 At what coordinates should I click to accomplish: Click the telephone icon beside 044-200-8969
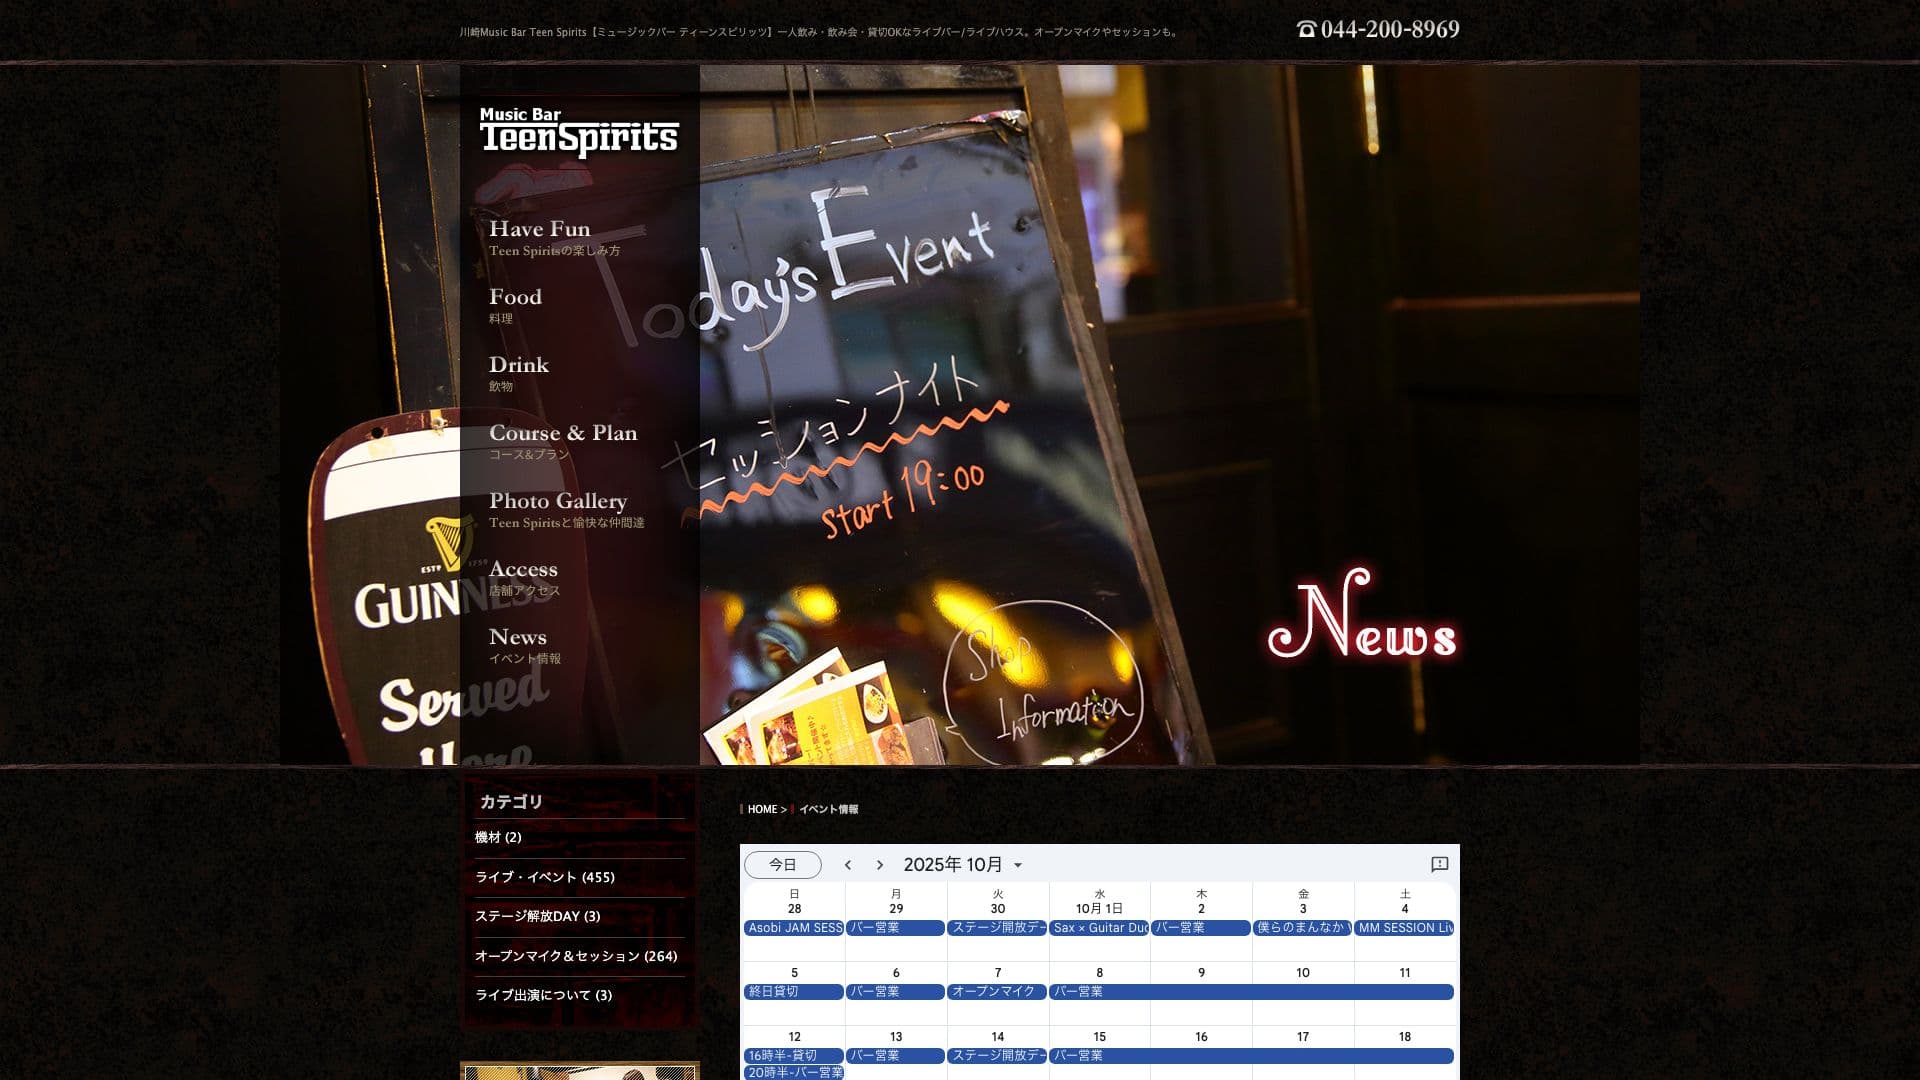[1305, 29]
